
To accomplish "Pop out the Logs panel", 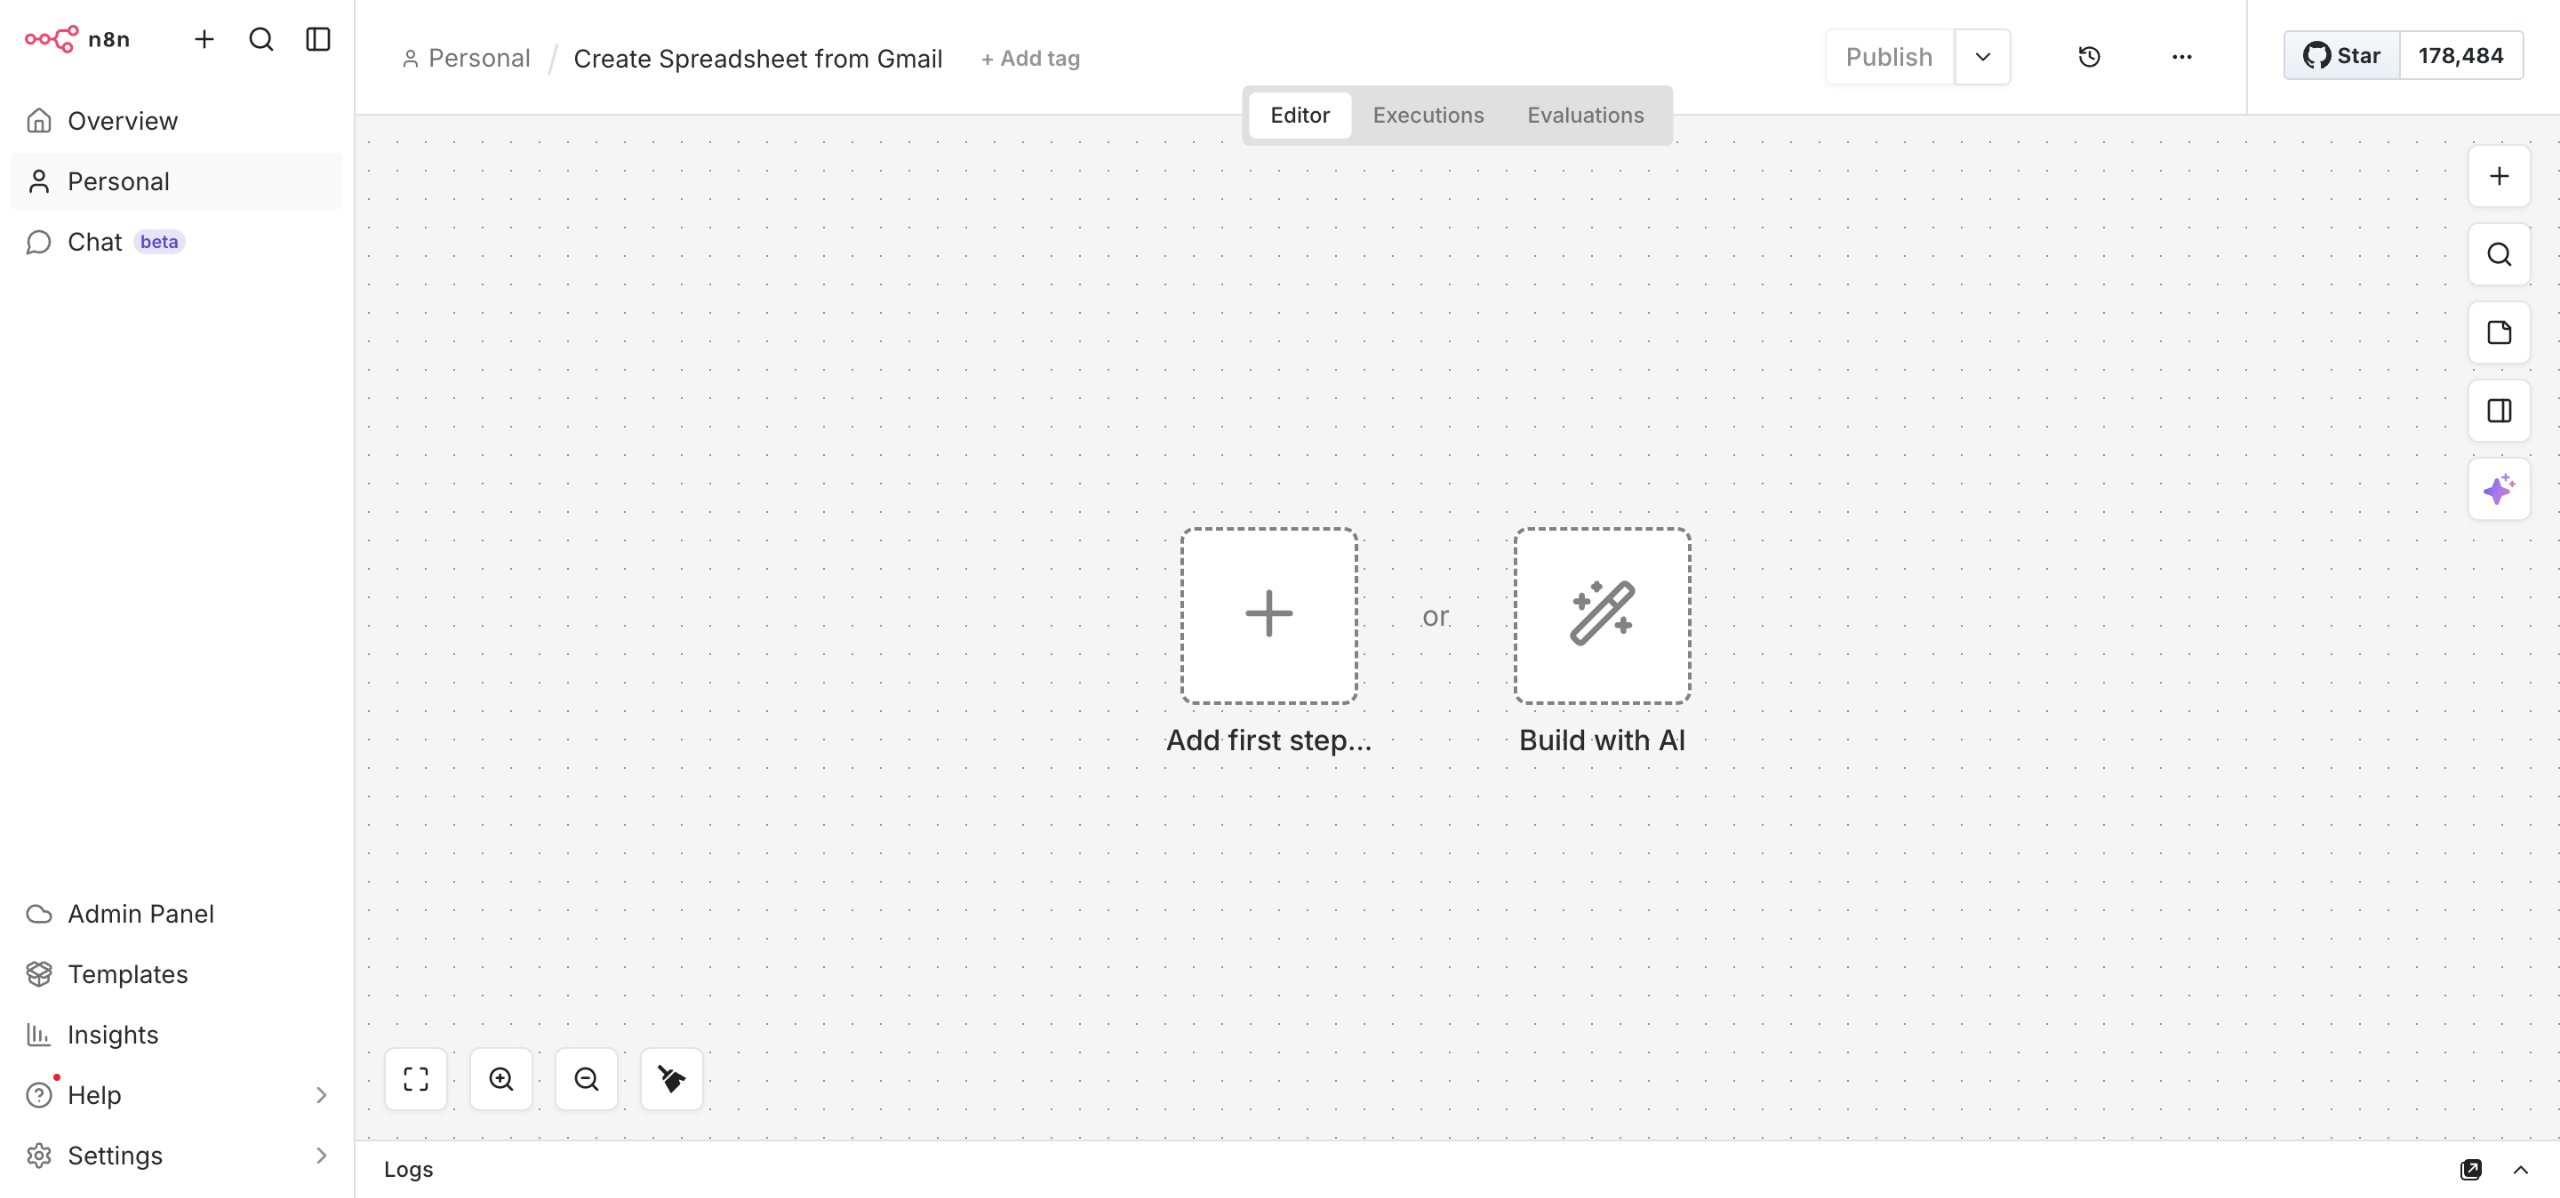I will click(2471, 1169).
